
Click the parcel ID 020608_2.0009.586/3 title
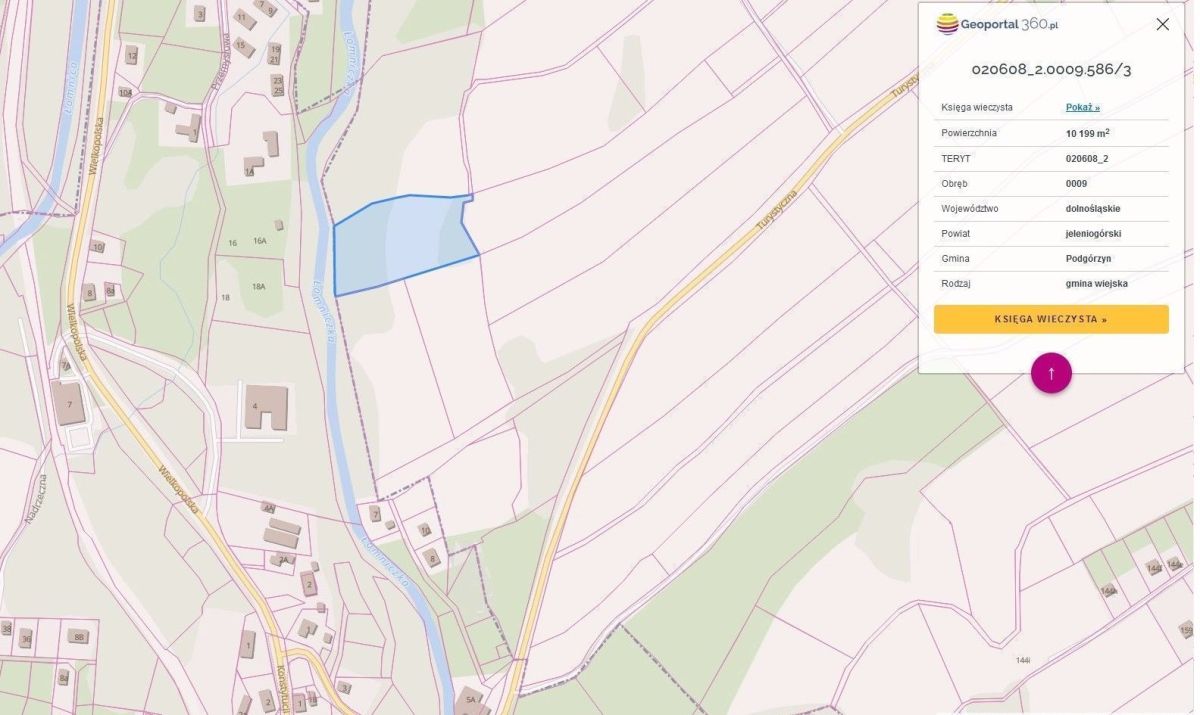[x=1051, y=70]
